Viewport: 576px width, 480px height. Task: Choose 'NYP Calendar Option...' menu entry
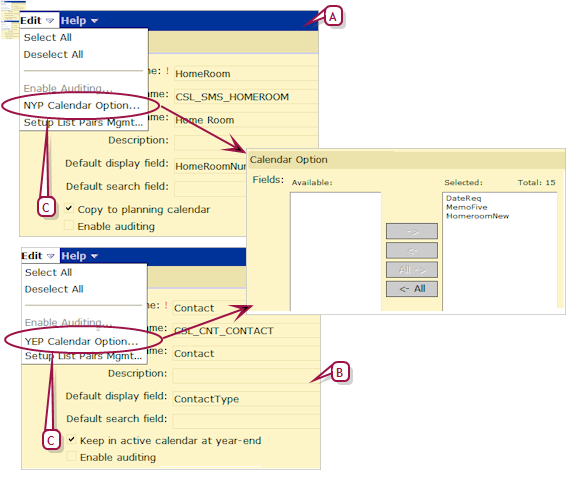pos(82,105)
